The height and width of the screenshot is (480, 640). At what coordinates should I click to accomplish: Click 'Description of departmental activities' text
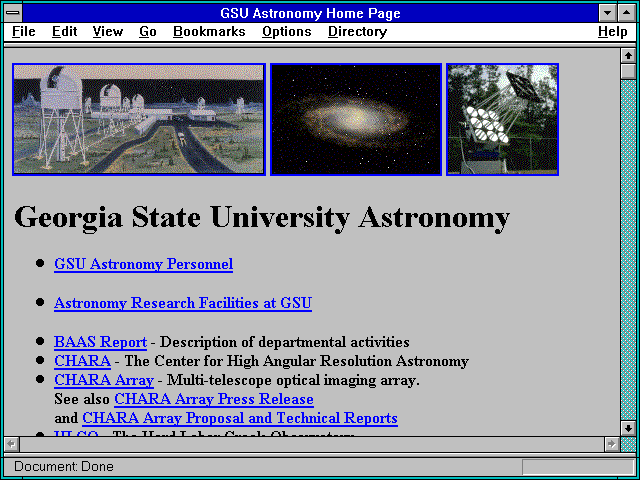(x=284, y=342)
